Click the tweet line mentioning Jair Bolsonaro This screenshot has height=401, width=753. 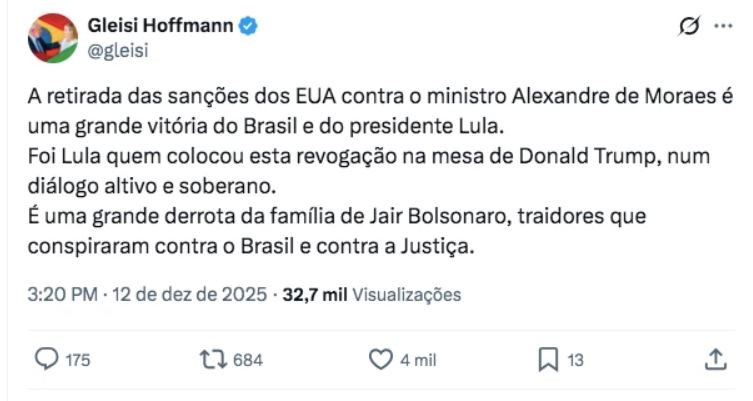330,216
